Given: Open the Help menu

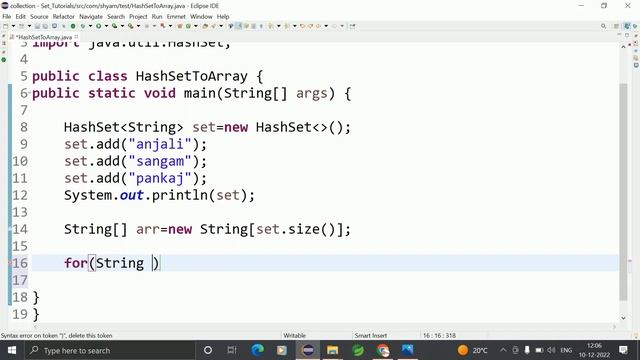Looking at the screenshot, I should click(223, 17).
